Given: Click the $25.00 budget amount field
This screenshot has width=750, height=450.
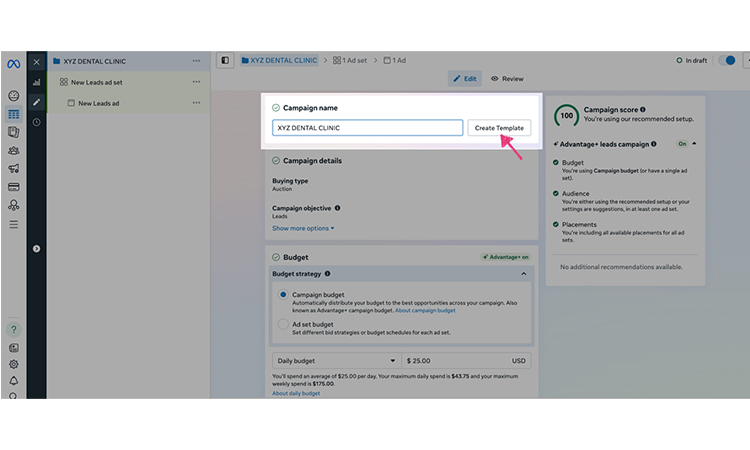Looking at the screenshot, I should [x=466, y=361].
